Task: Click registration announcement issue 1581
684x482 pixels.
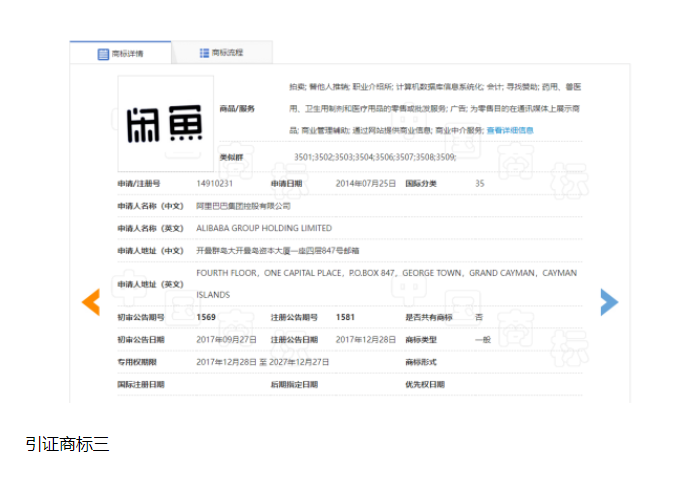Action: coord(345,317)
